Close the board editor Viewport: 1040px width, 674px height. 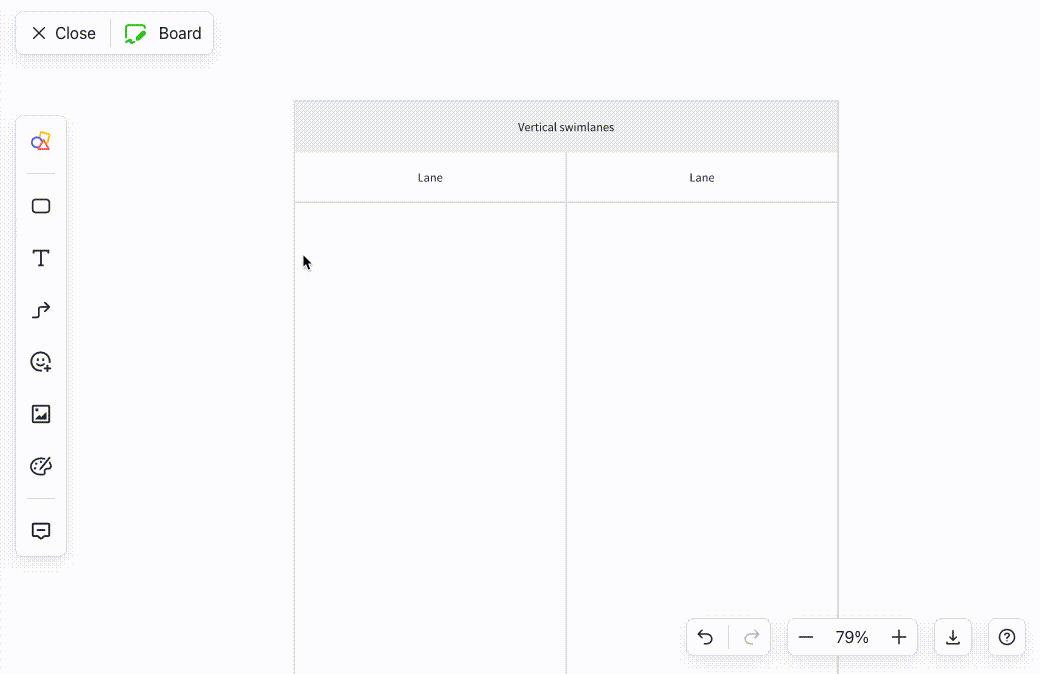pyautogui.click(x=62, y=33)
